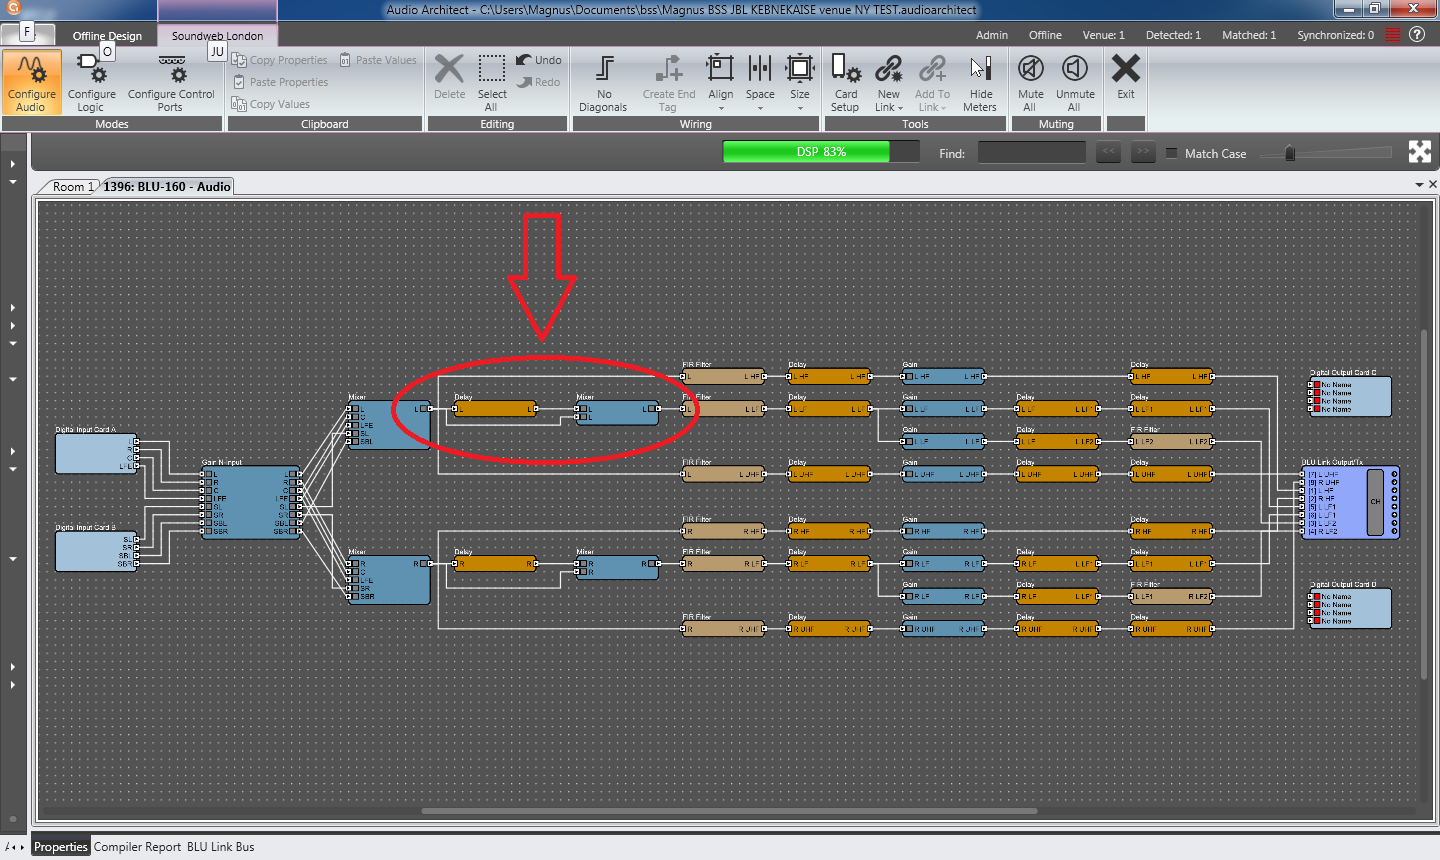Select the Gain N-Input block
This screenshot has width=1440, height=860.
tap(250, 502)
